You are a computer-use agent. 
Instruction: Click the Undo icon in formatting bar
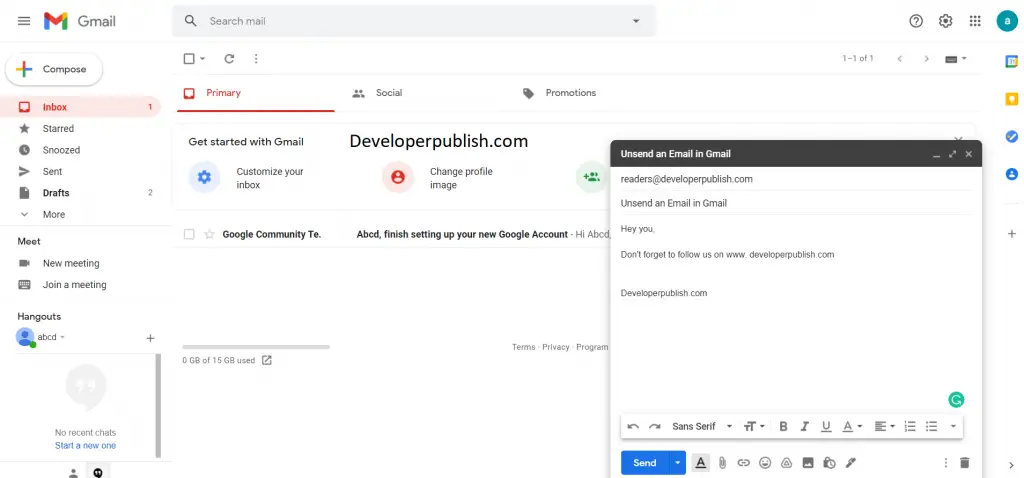[633, 426]
